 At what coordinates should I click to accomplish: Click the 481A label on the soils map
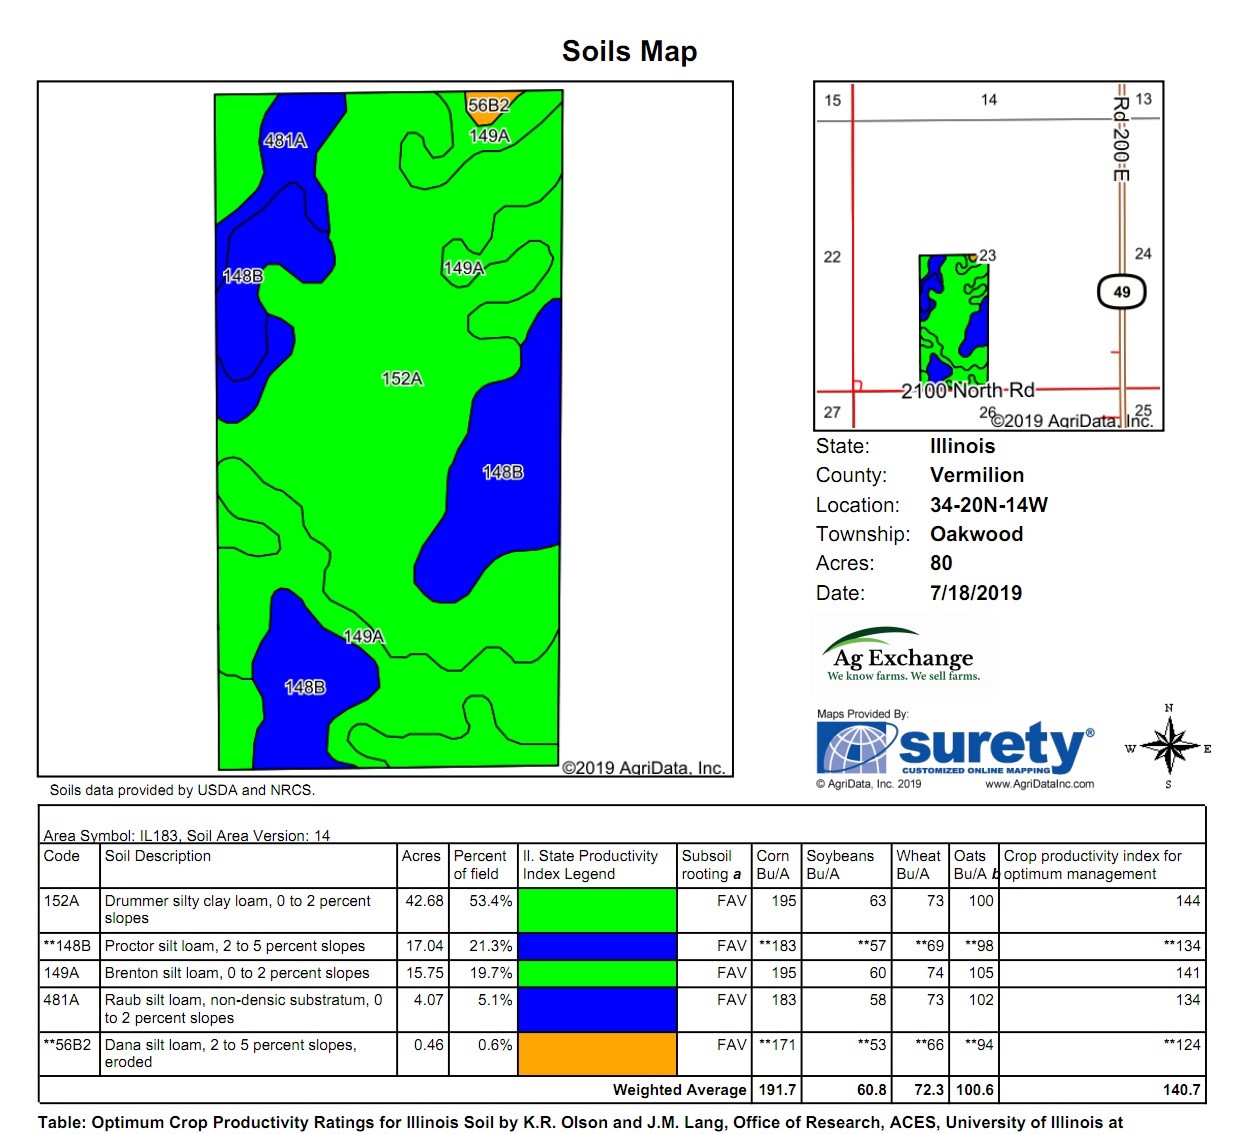[285, 141]
